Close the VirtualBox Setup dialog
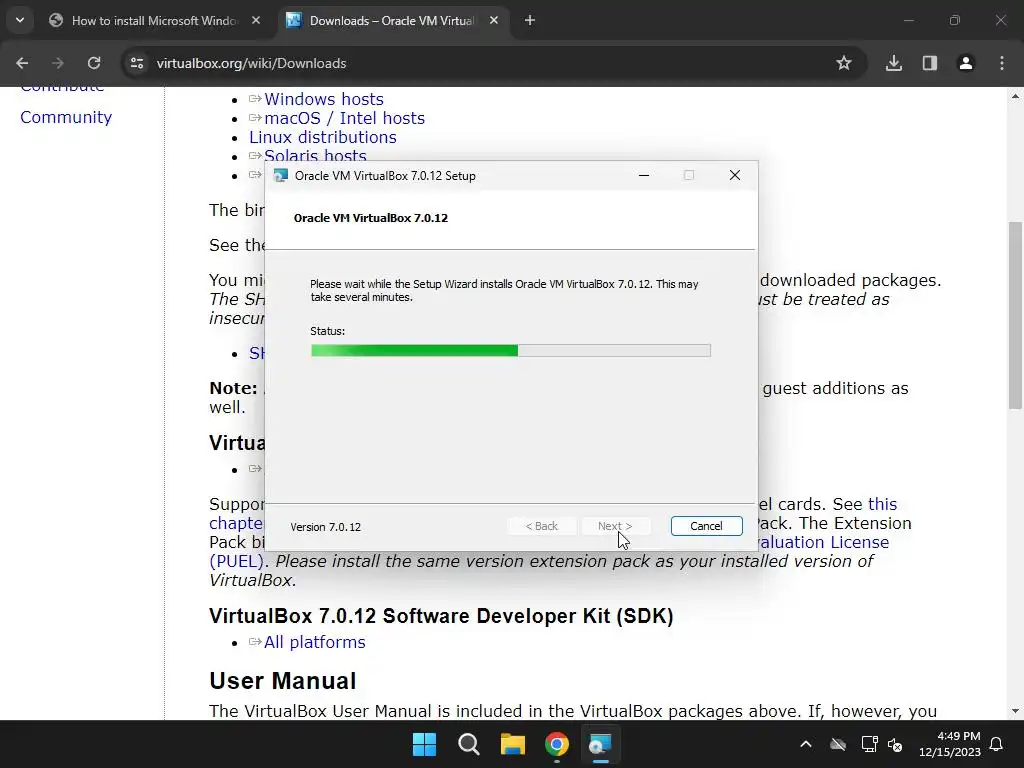This screenshot has width=1024, height=768. [735, 175]
